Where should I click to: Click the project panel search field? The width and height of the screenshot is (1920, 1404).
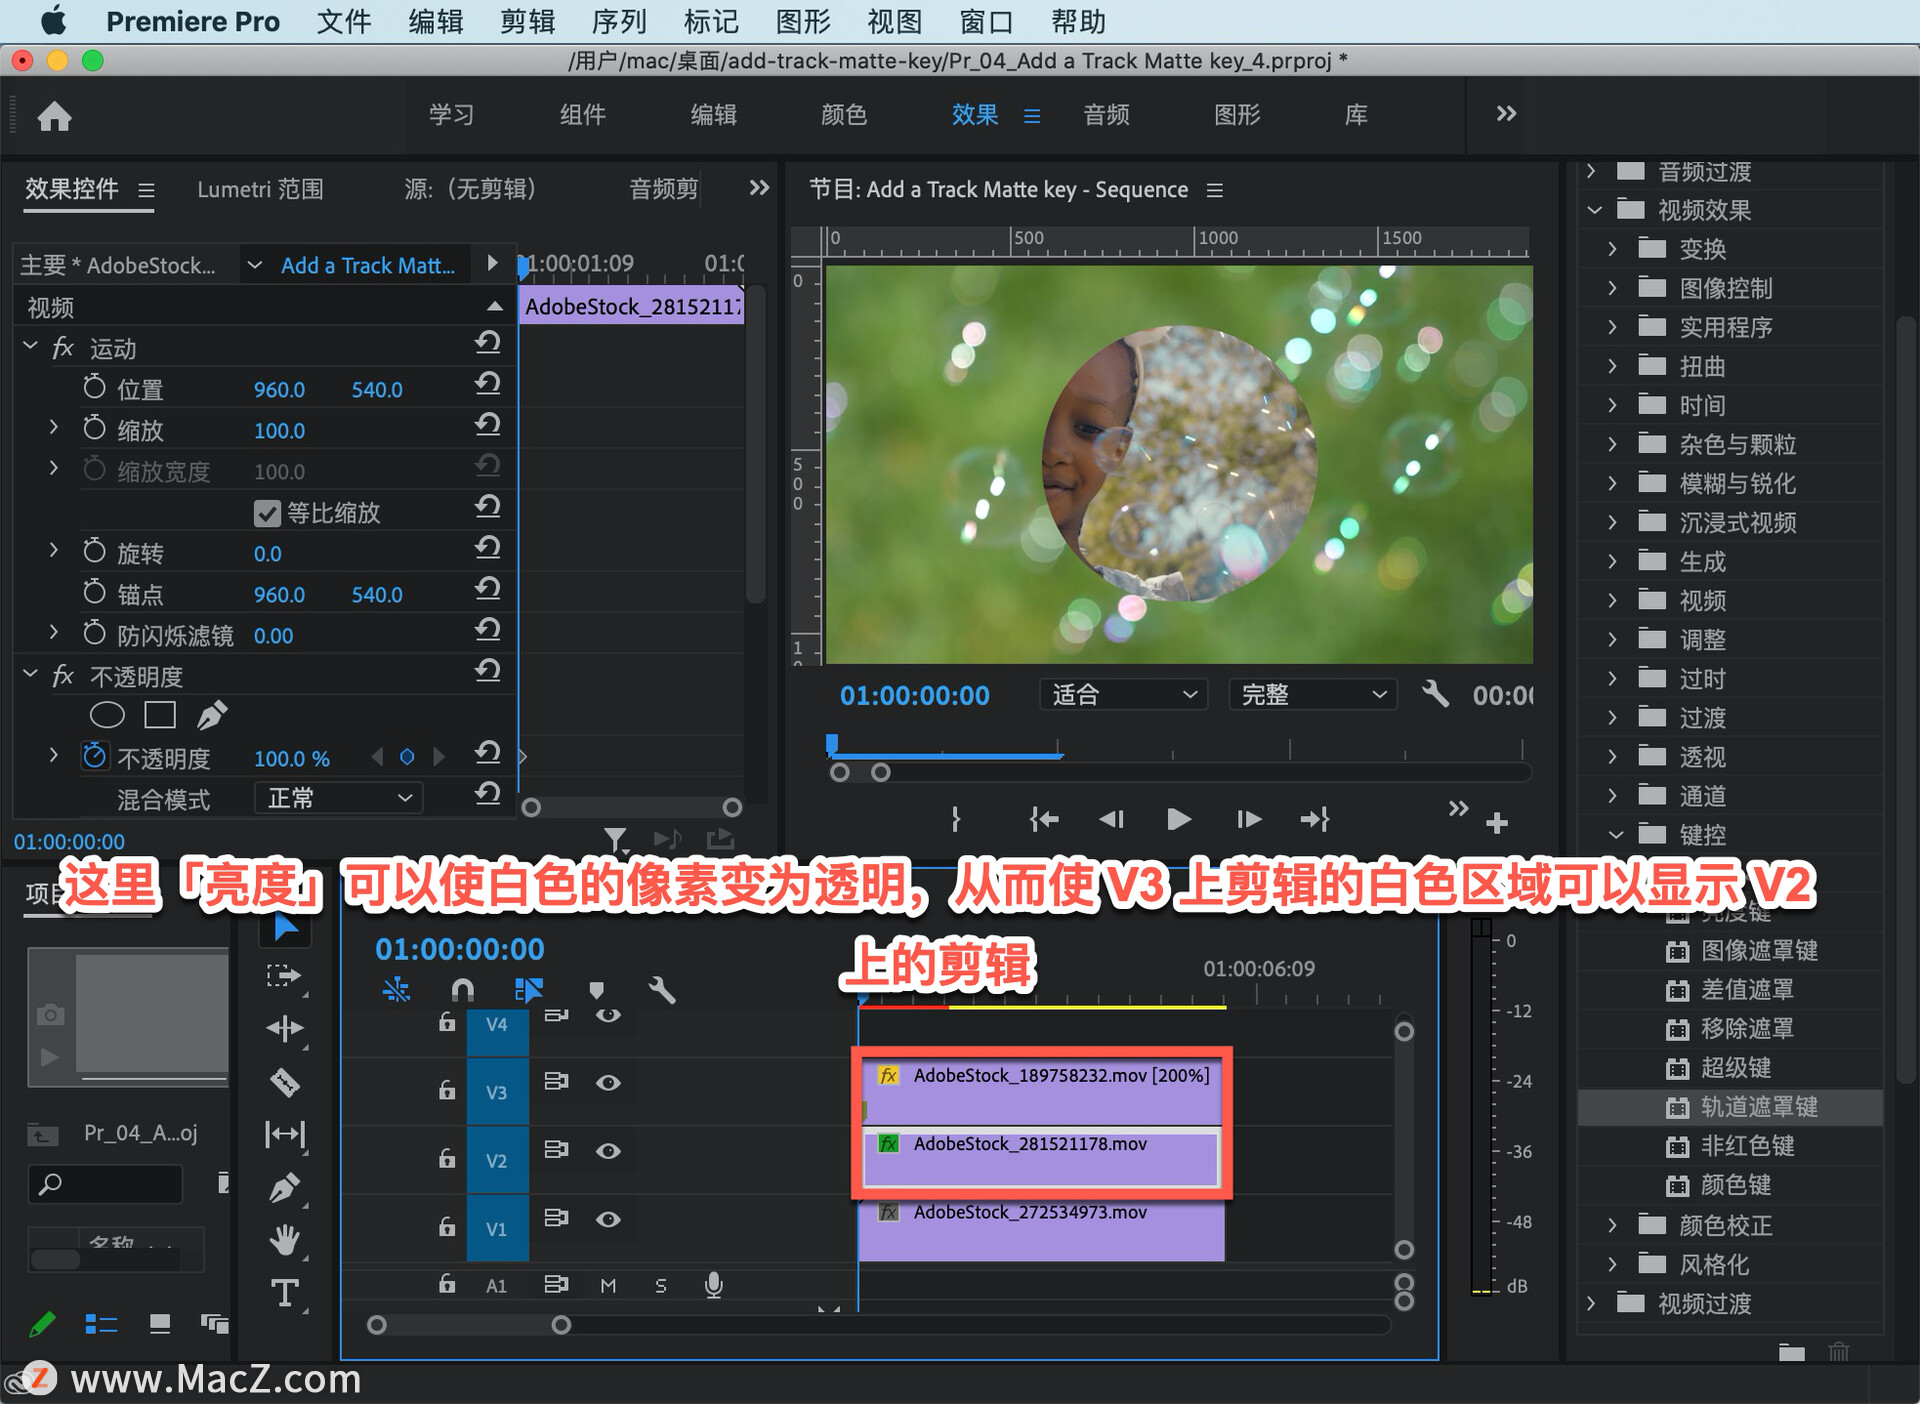[x=106, y=1185]
